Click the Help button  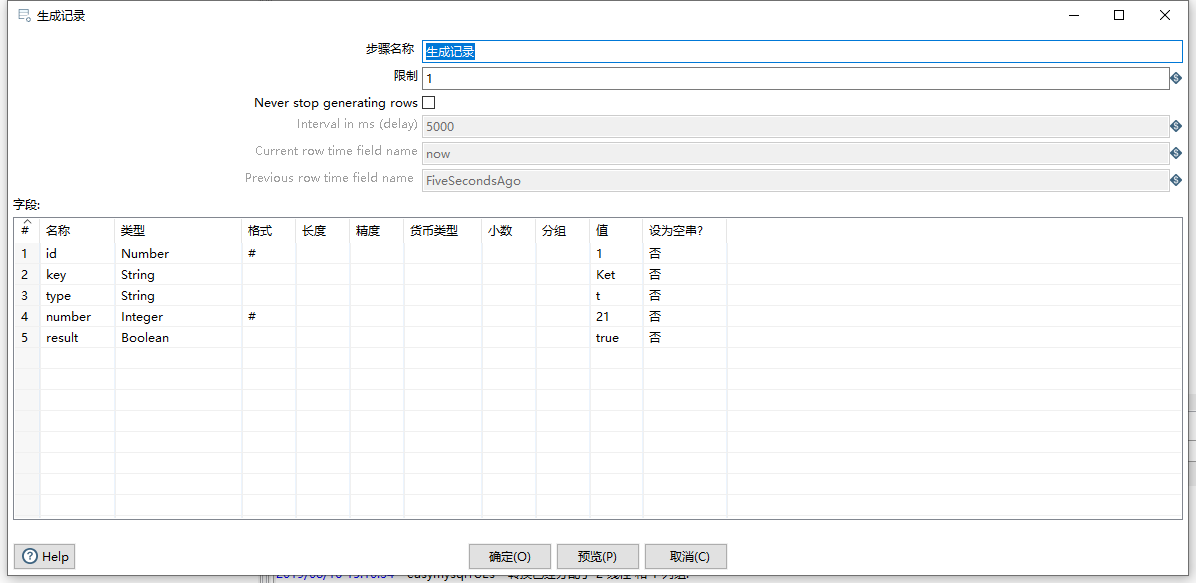44,556
